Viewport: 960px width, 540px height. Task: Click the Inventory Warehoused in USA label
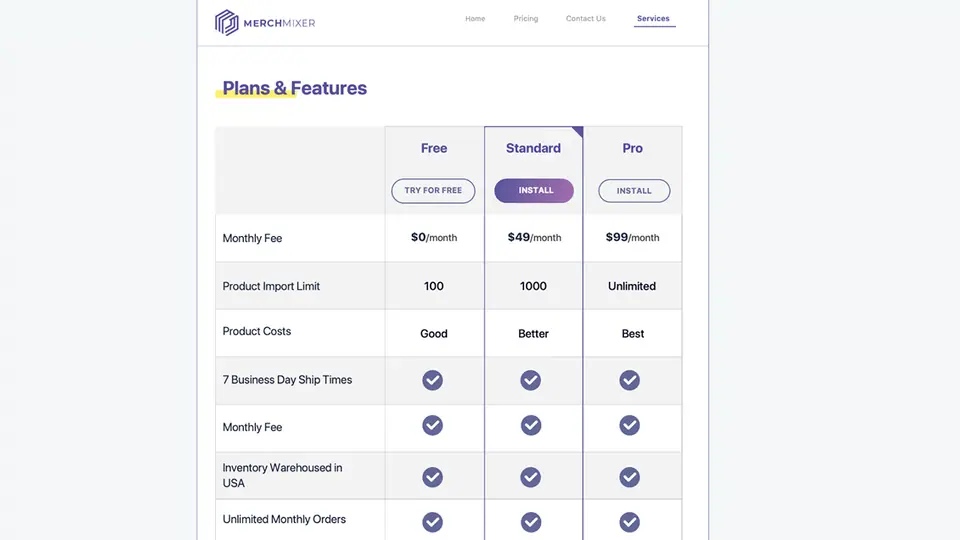click(282, 475)
